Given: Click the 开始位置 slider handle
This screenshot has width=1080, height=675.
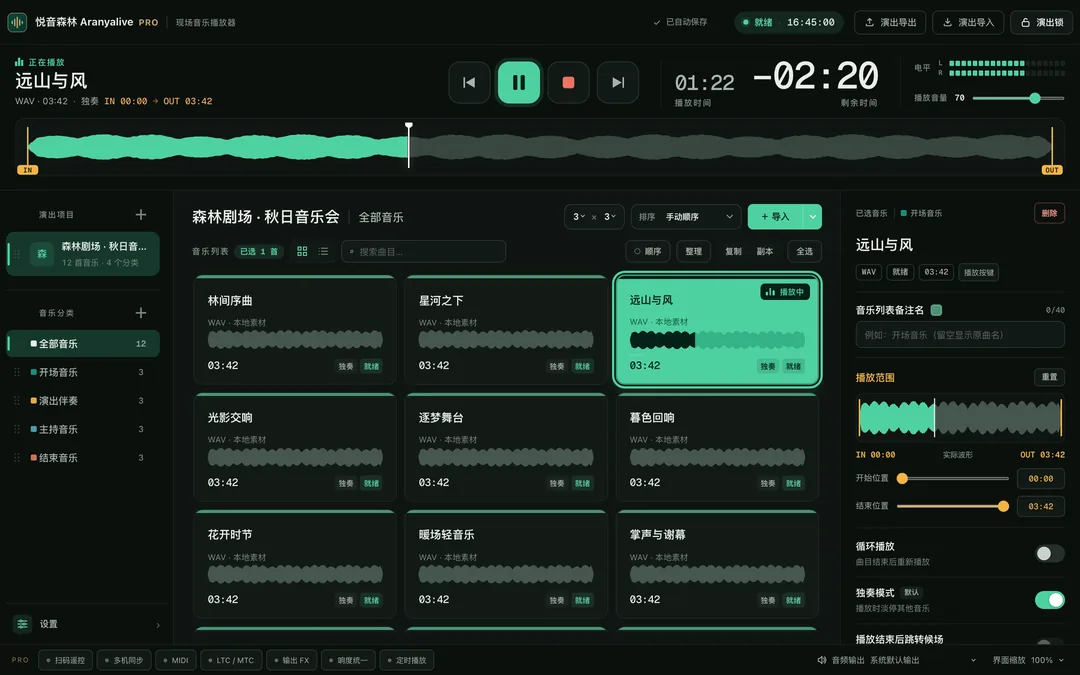Looking at the screenshot, I should (x=902, y=478).
